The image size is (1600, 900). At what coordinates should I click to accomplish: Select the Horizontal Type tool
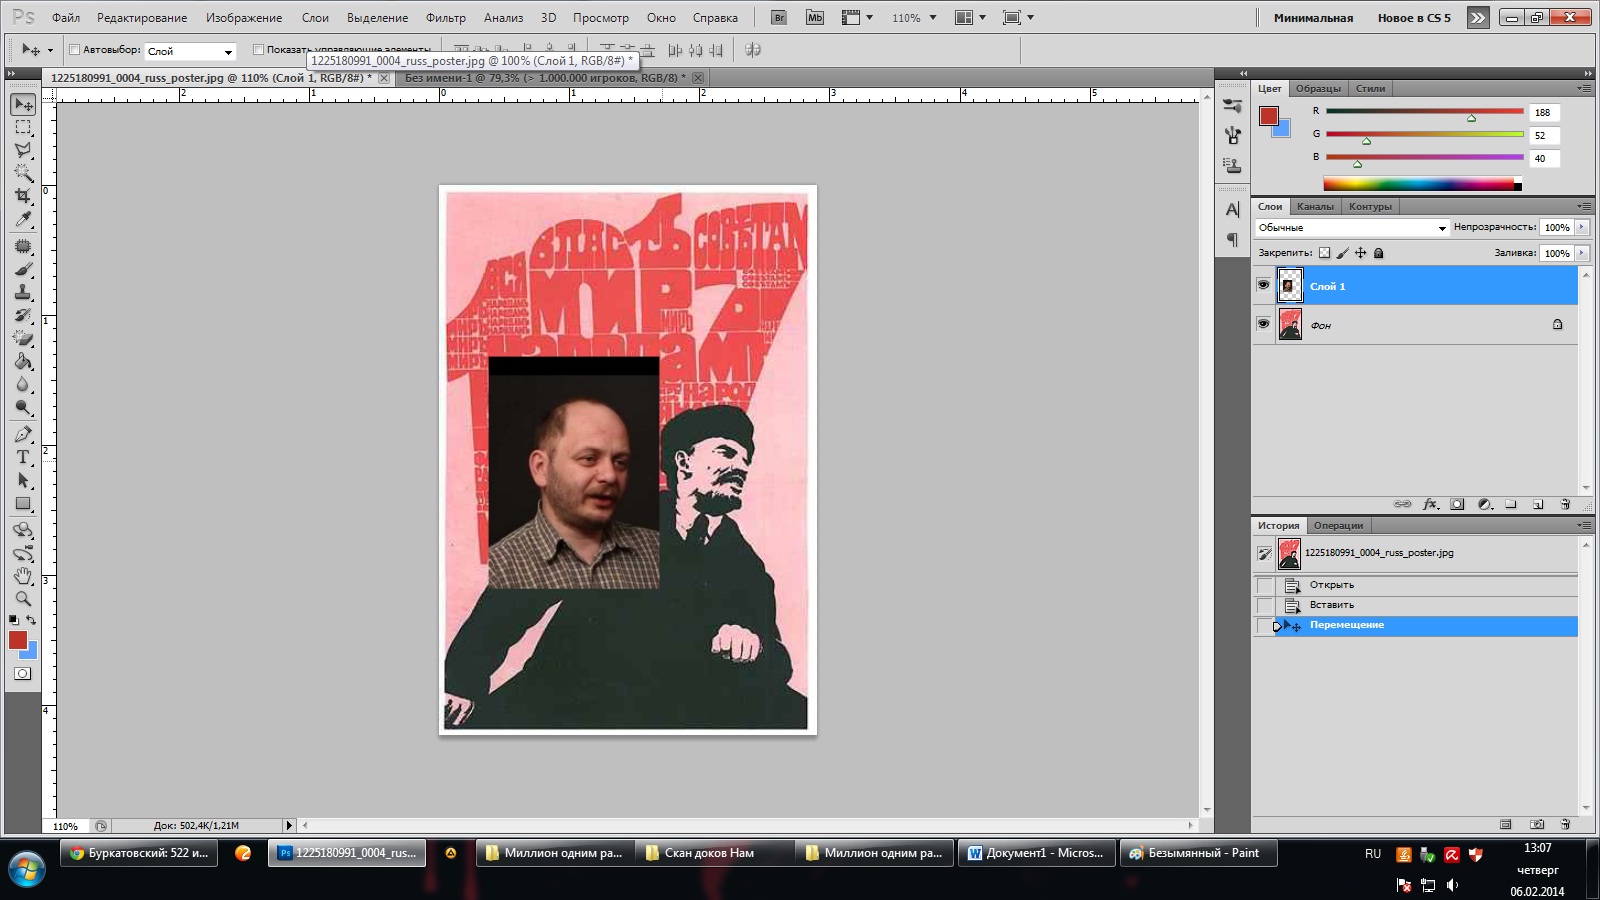pos(23,457)
